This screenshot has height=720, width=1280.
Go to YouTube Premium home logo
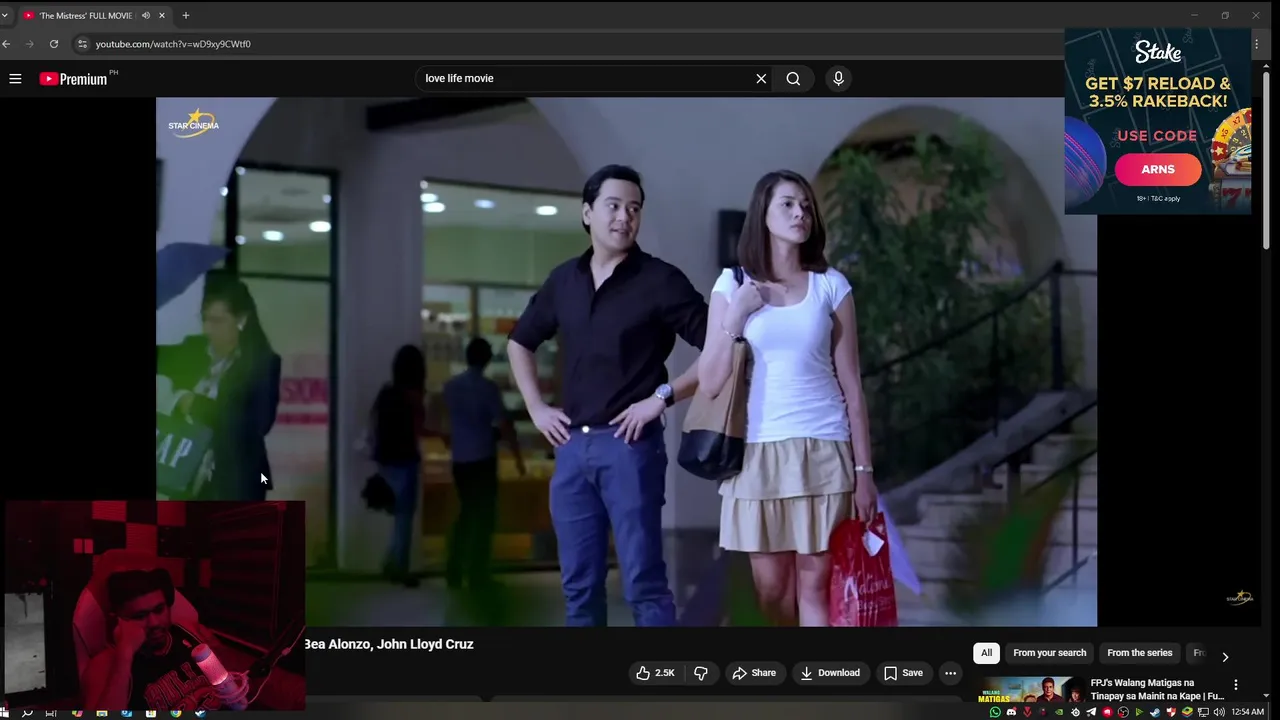coord(73,78)
